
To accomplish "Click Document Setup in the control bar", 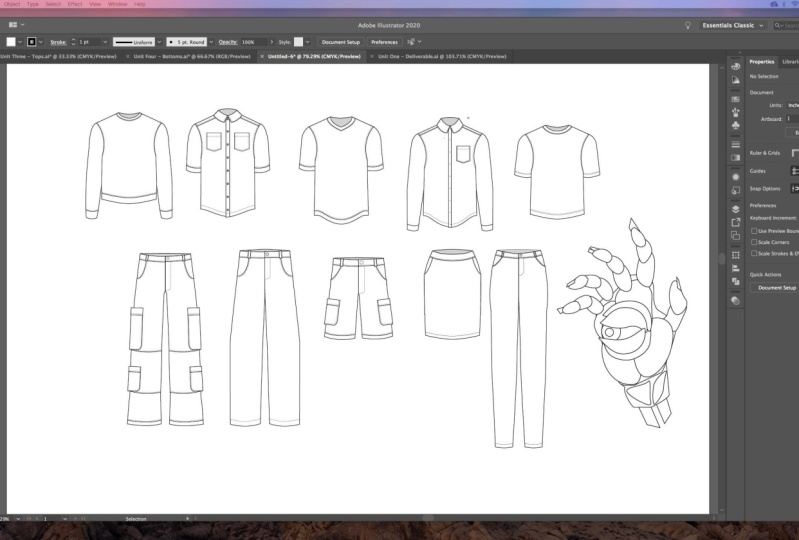I will 340,42.
